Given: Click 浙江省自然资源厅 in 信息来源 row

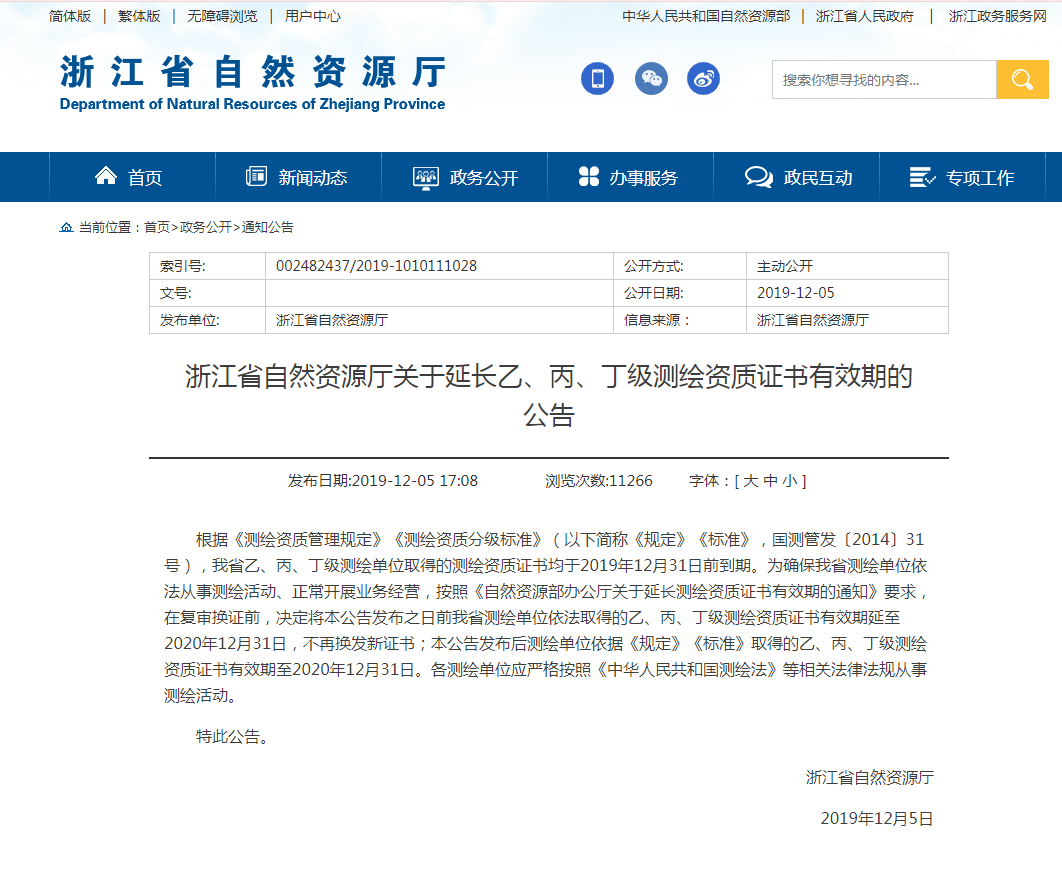Looking at the screenshot, I should (x=813, y=320).
